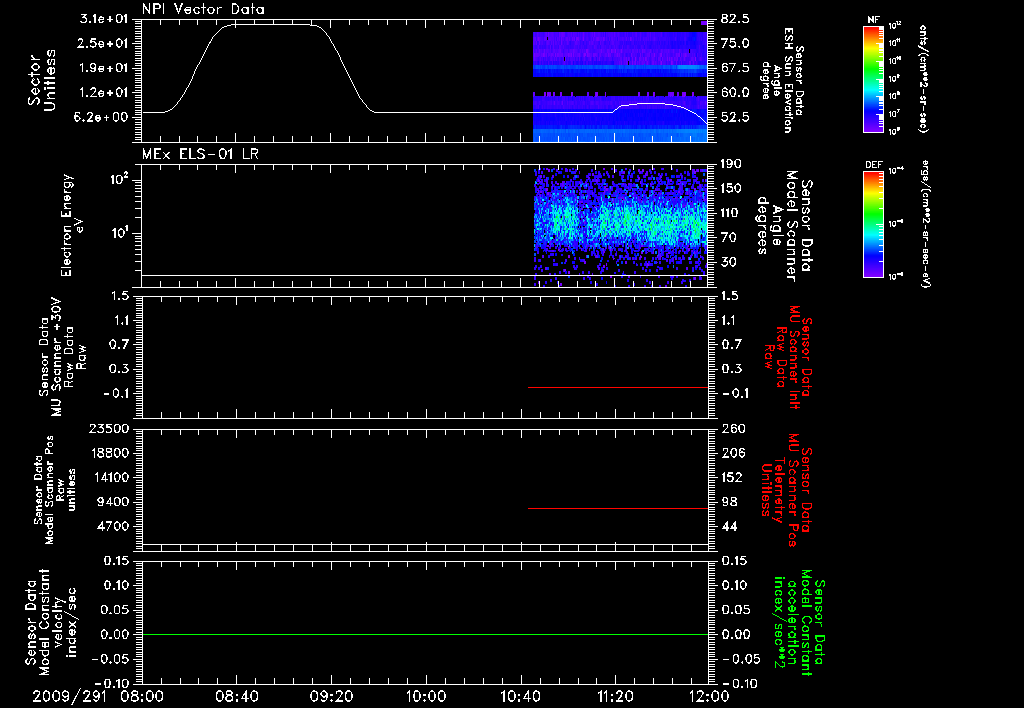The height and width of the screenshot is (708, 1024).
Task: Click the 52.5 sun elevation tick value
Action: point(735,117)
